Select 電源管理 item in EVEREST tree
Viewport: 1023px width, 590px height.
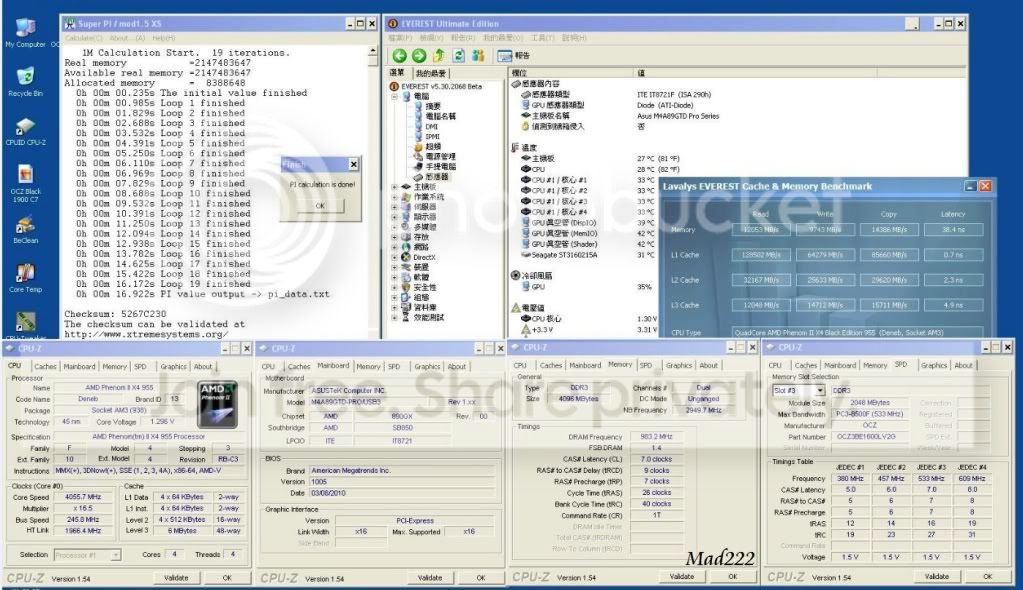[x=435, y=157]
